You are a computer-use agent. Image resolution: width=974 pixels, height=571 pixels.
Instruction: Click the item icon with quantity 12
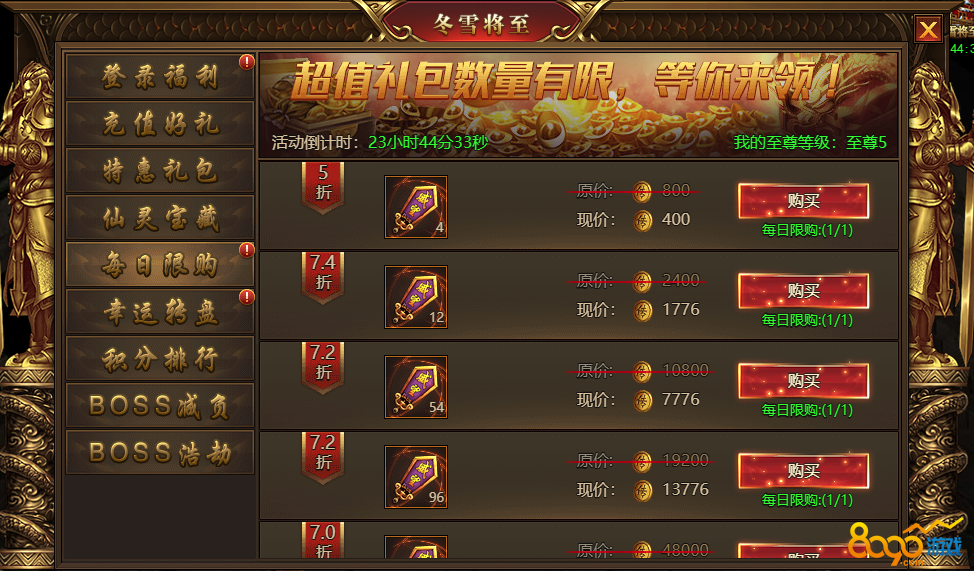[x=416, y=297]
